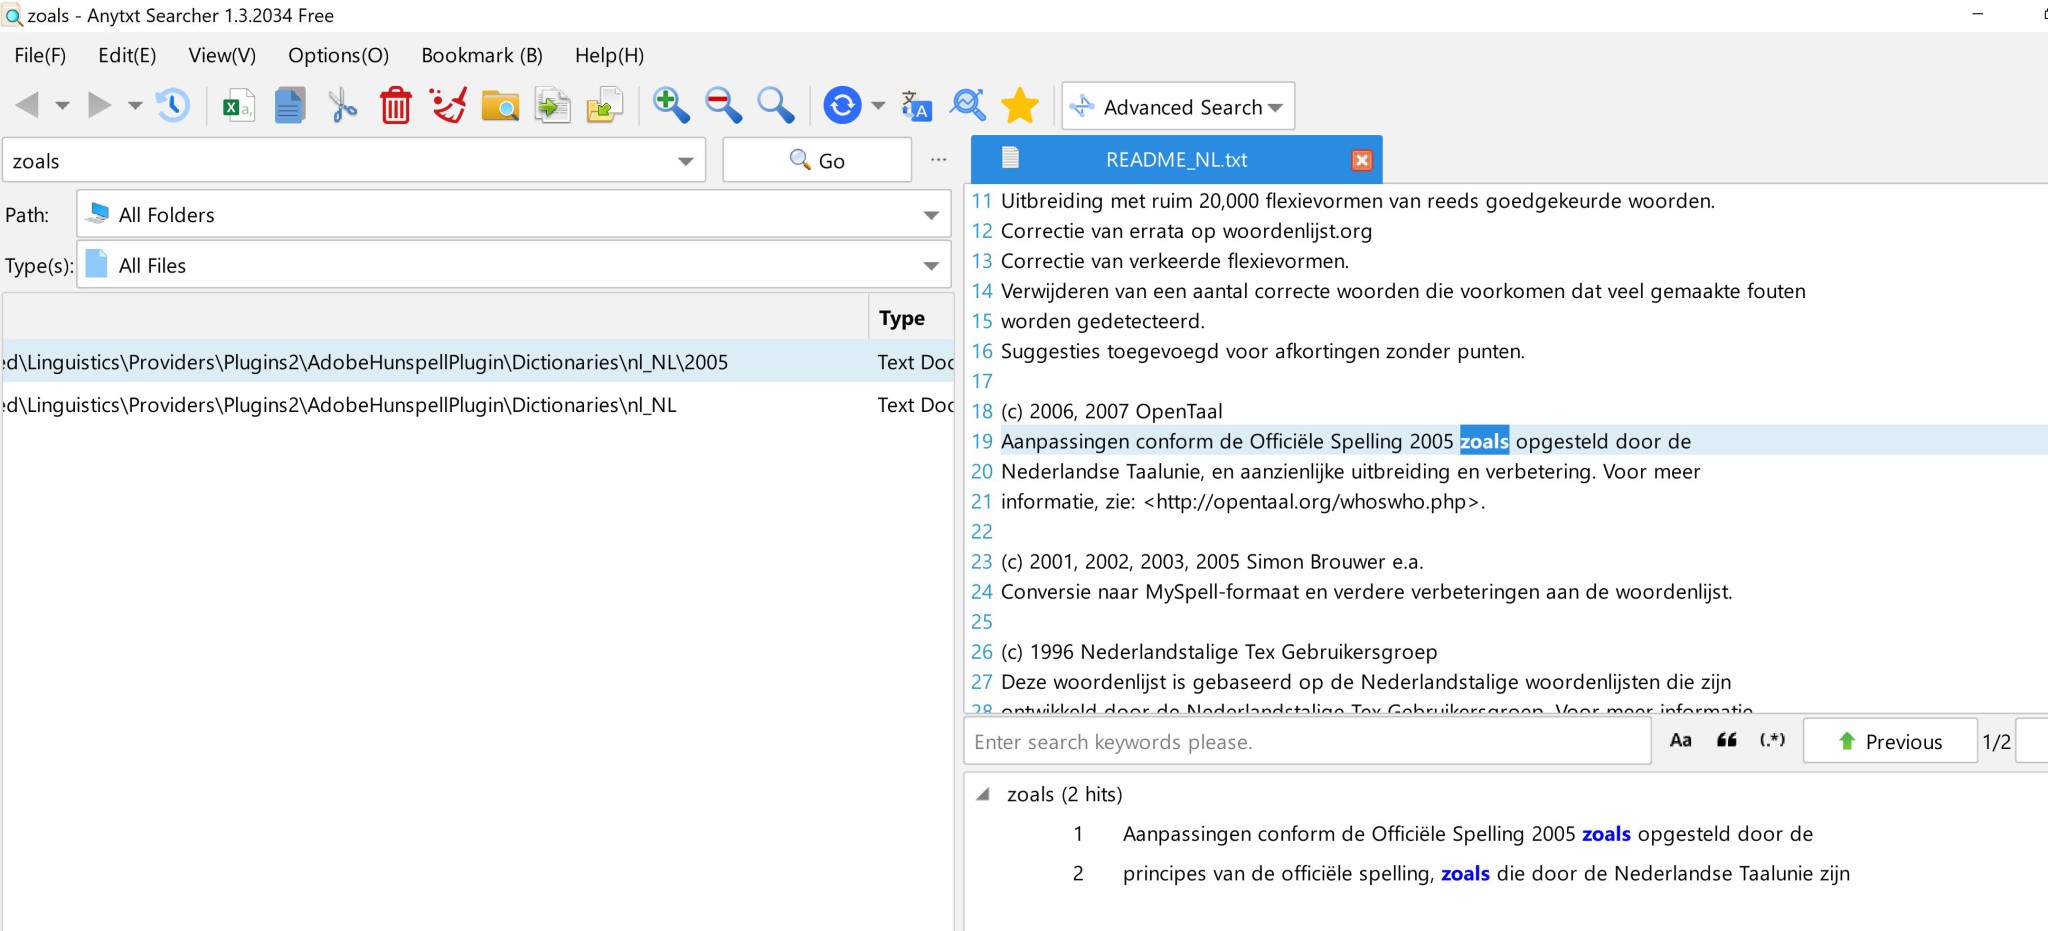Toggle the regex (.*) option
Screen dimensions: 2048x931
[1772, 741]
